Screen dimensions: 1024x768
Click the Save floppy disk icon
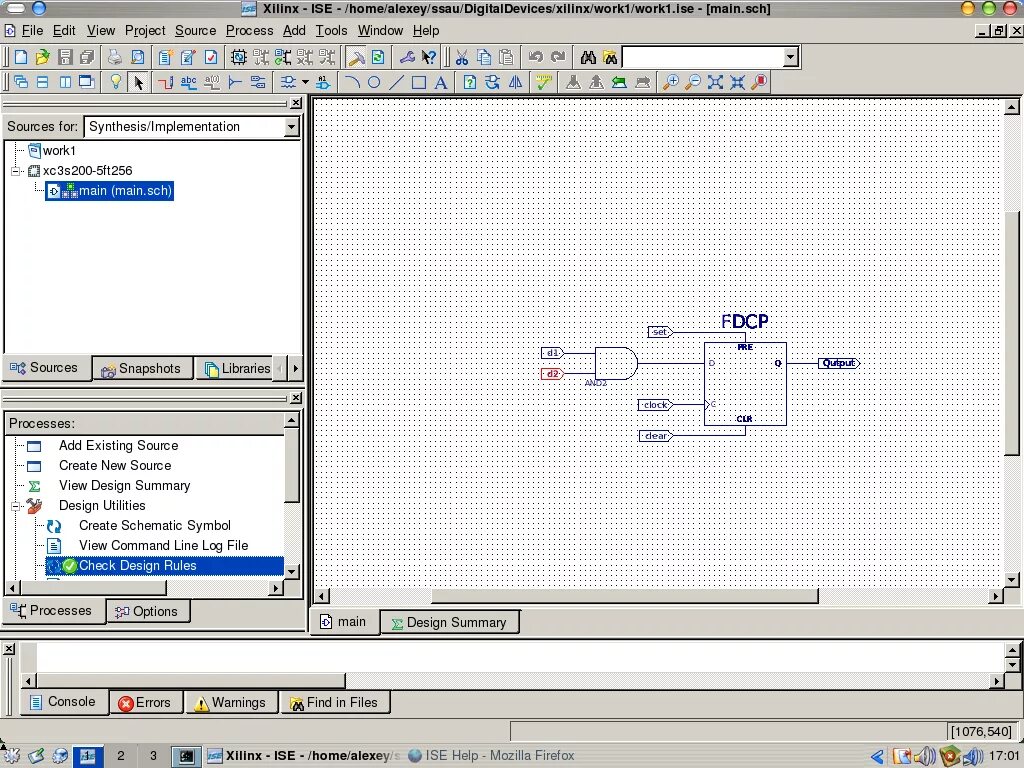(65, 57)
